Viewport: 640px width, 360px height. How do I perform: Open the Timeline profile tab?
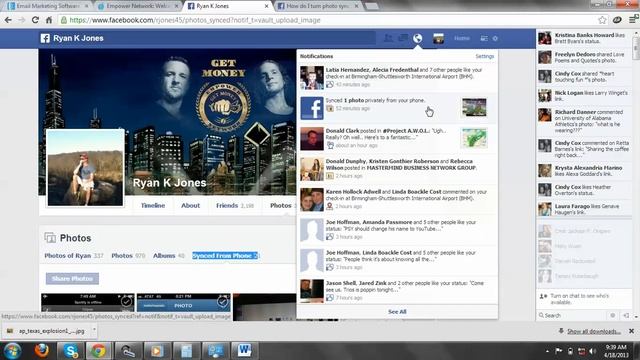153,205
